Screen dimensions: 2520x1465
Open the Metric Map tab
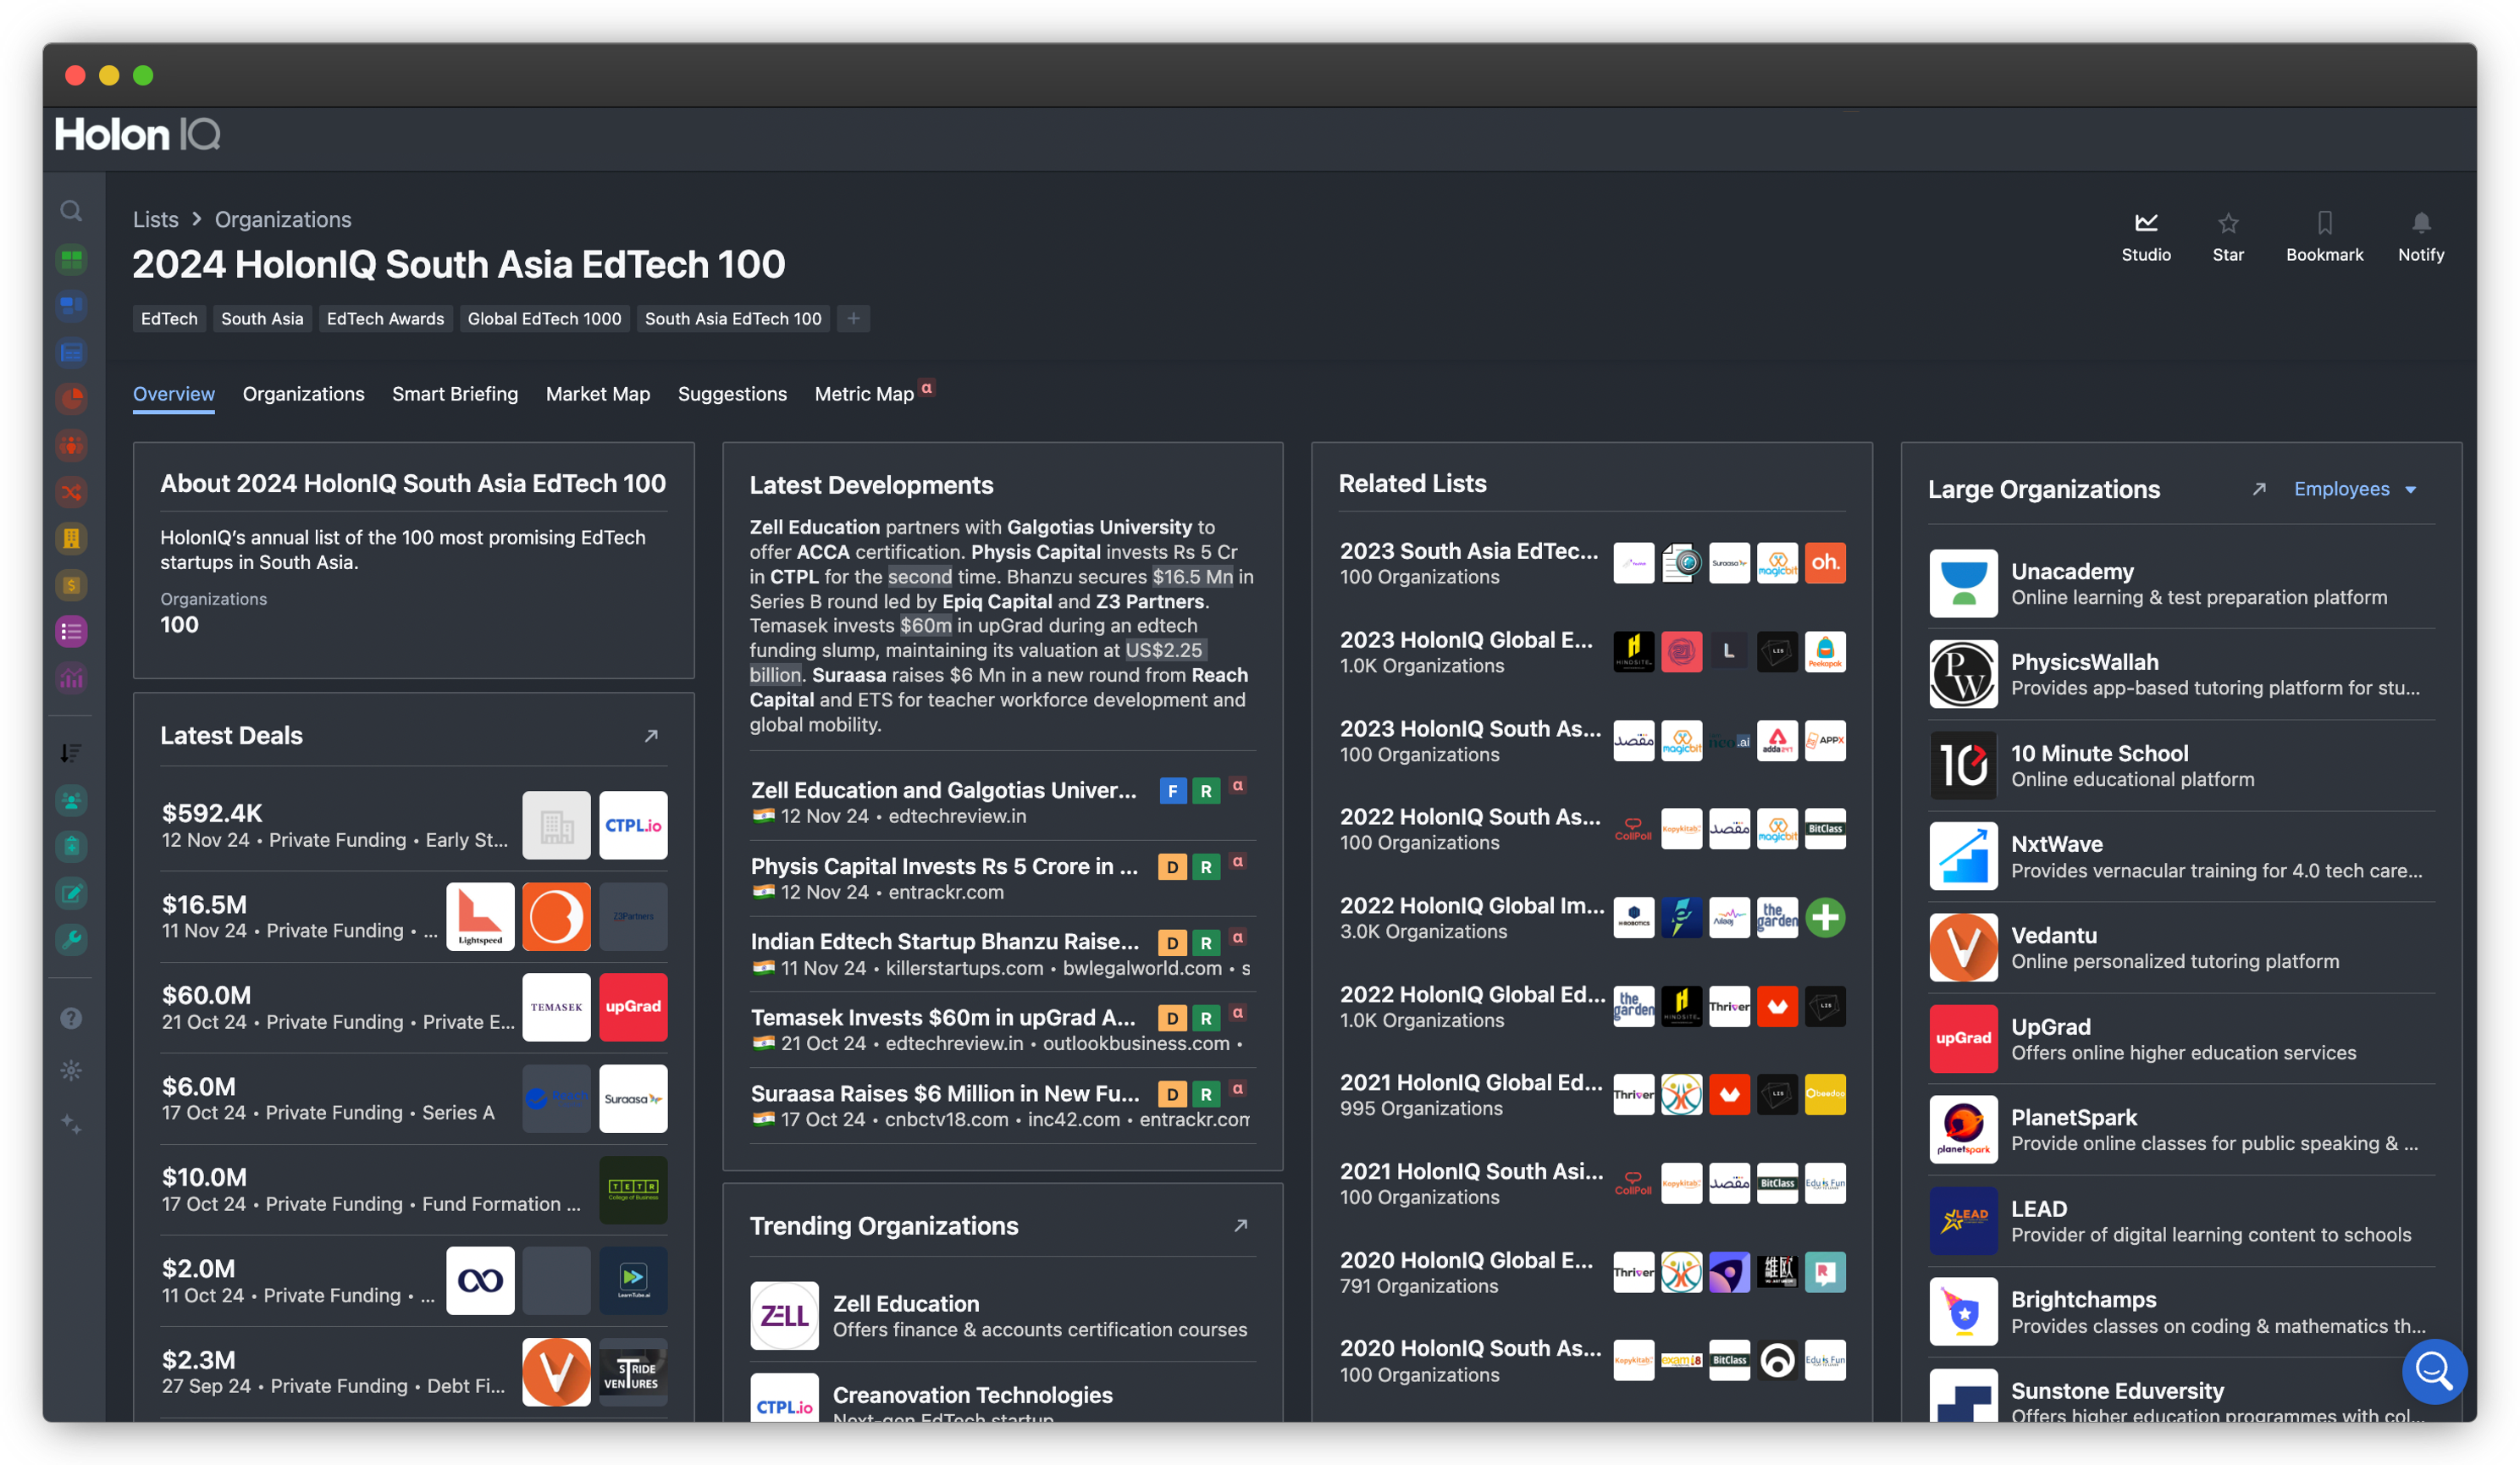pyautogui.click(x=865, y=394)
